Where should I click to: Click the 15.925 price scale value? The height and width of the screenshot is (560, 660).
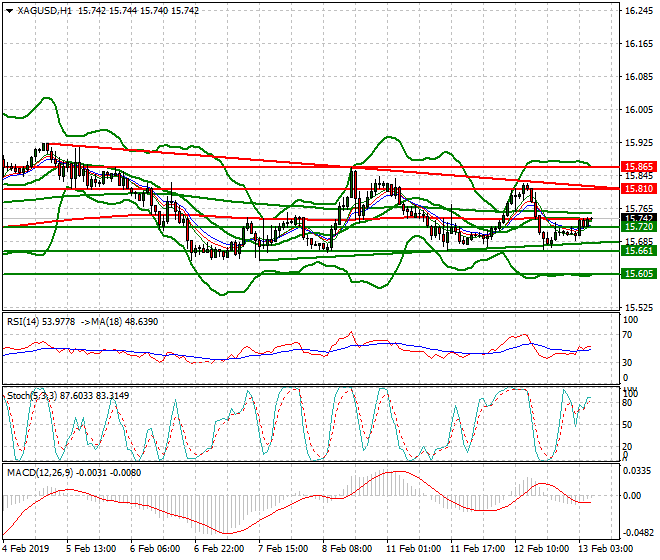(x=639, y=143)
